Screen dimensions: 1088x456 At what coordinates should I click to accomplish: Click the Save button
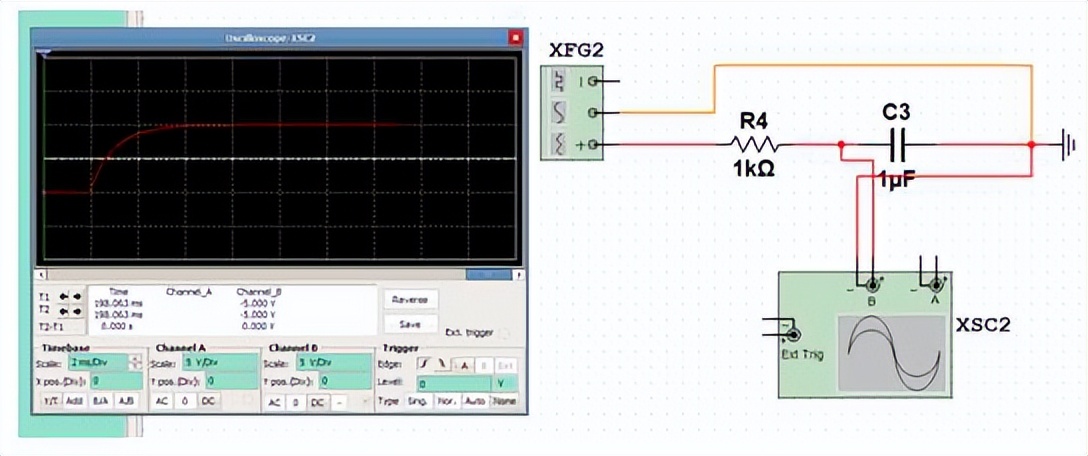(x=410, y=325)
